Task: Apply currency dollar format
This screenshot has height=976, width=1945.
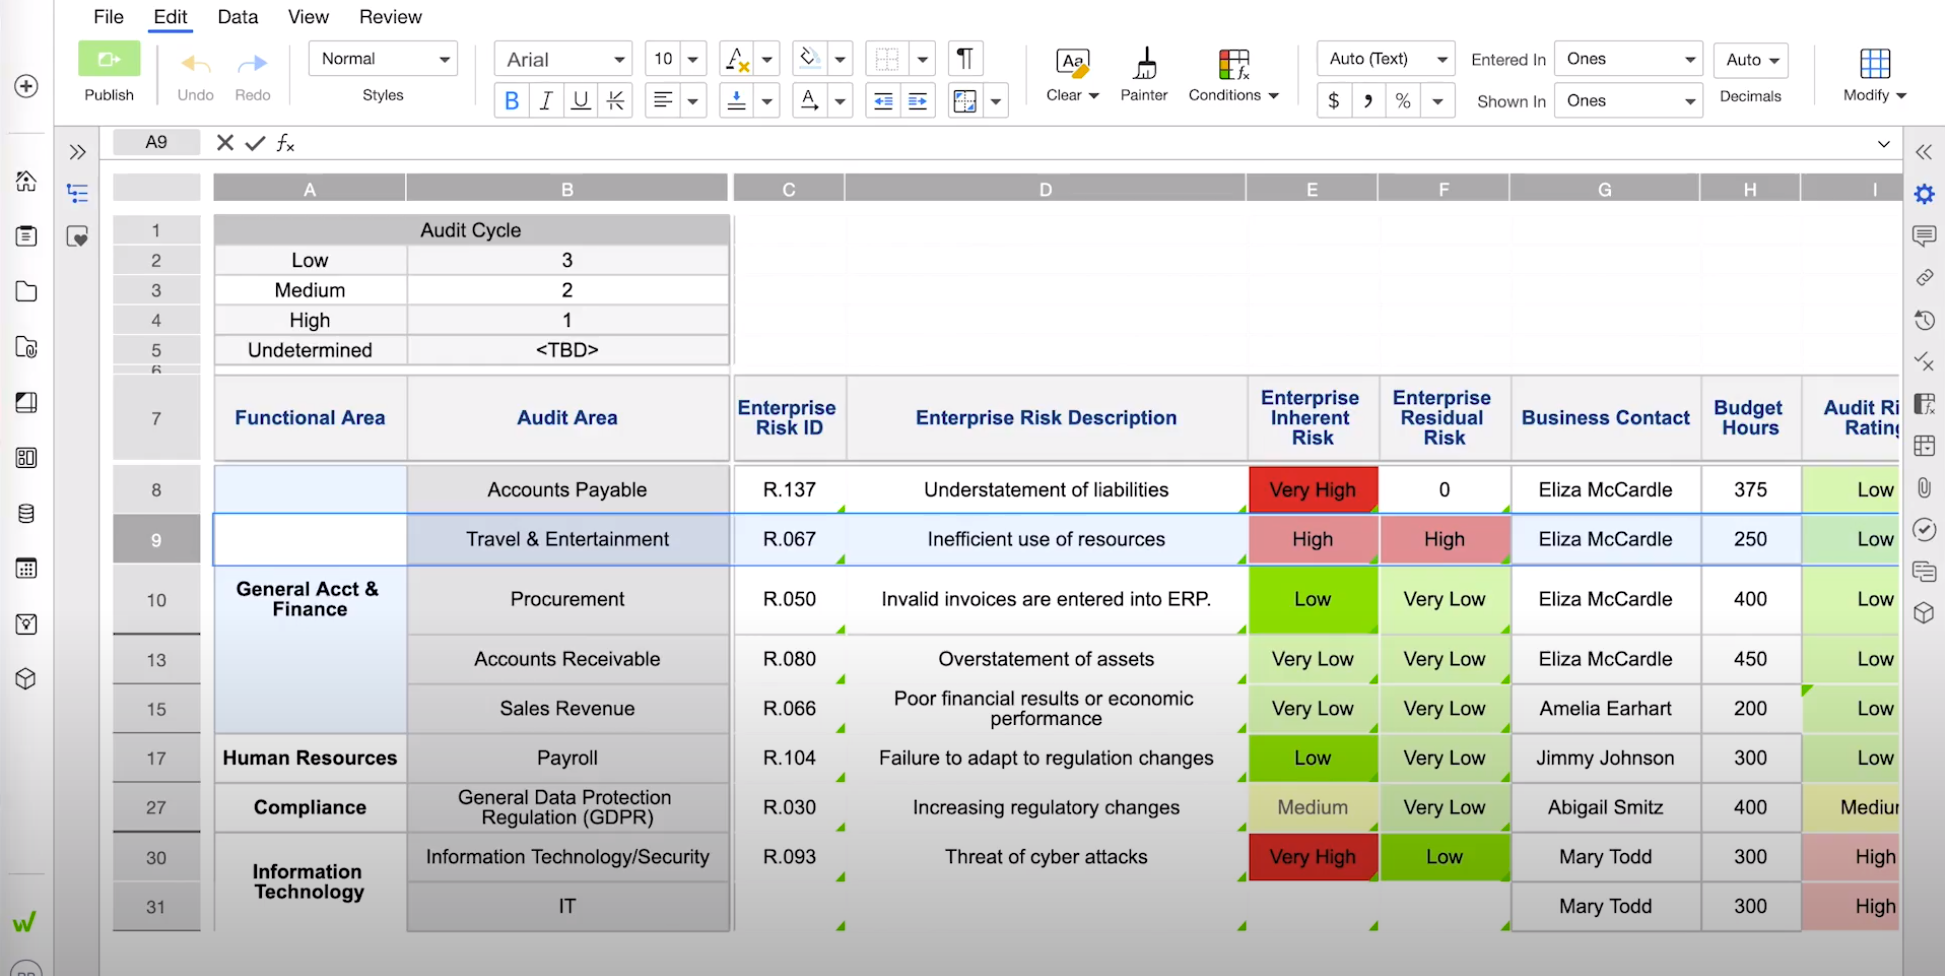Action: click(1333, 101)
